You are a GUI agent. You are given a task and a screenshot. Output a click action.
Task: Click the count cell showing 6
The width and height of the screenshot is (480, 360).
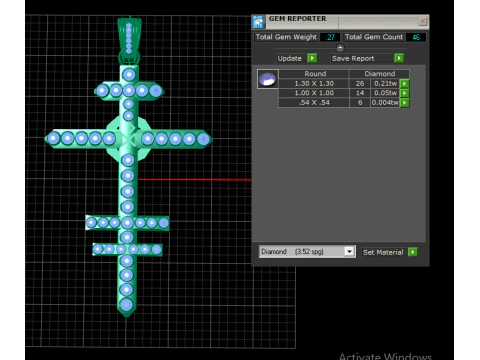(x=360, y=103)
